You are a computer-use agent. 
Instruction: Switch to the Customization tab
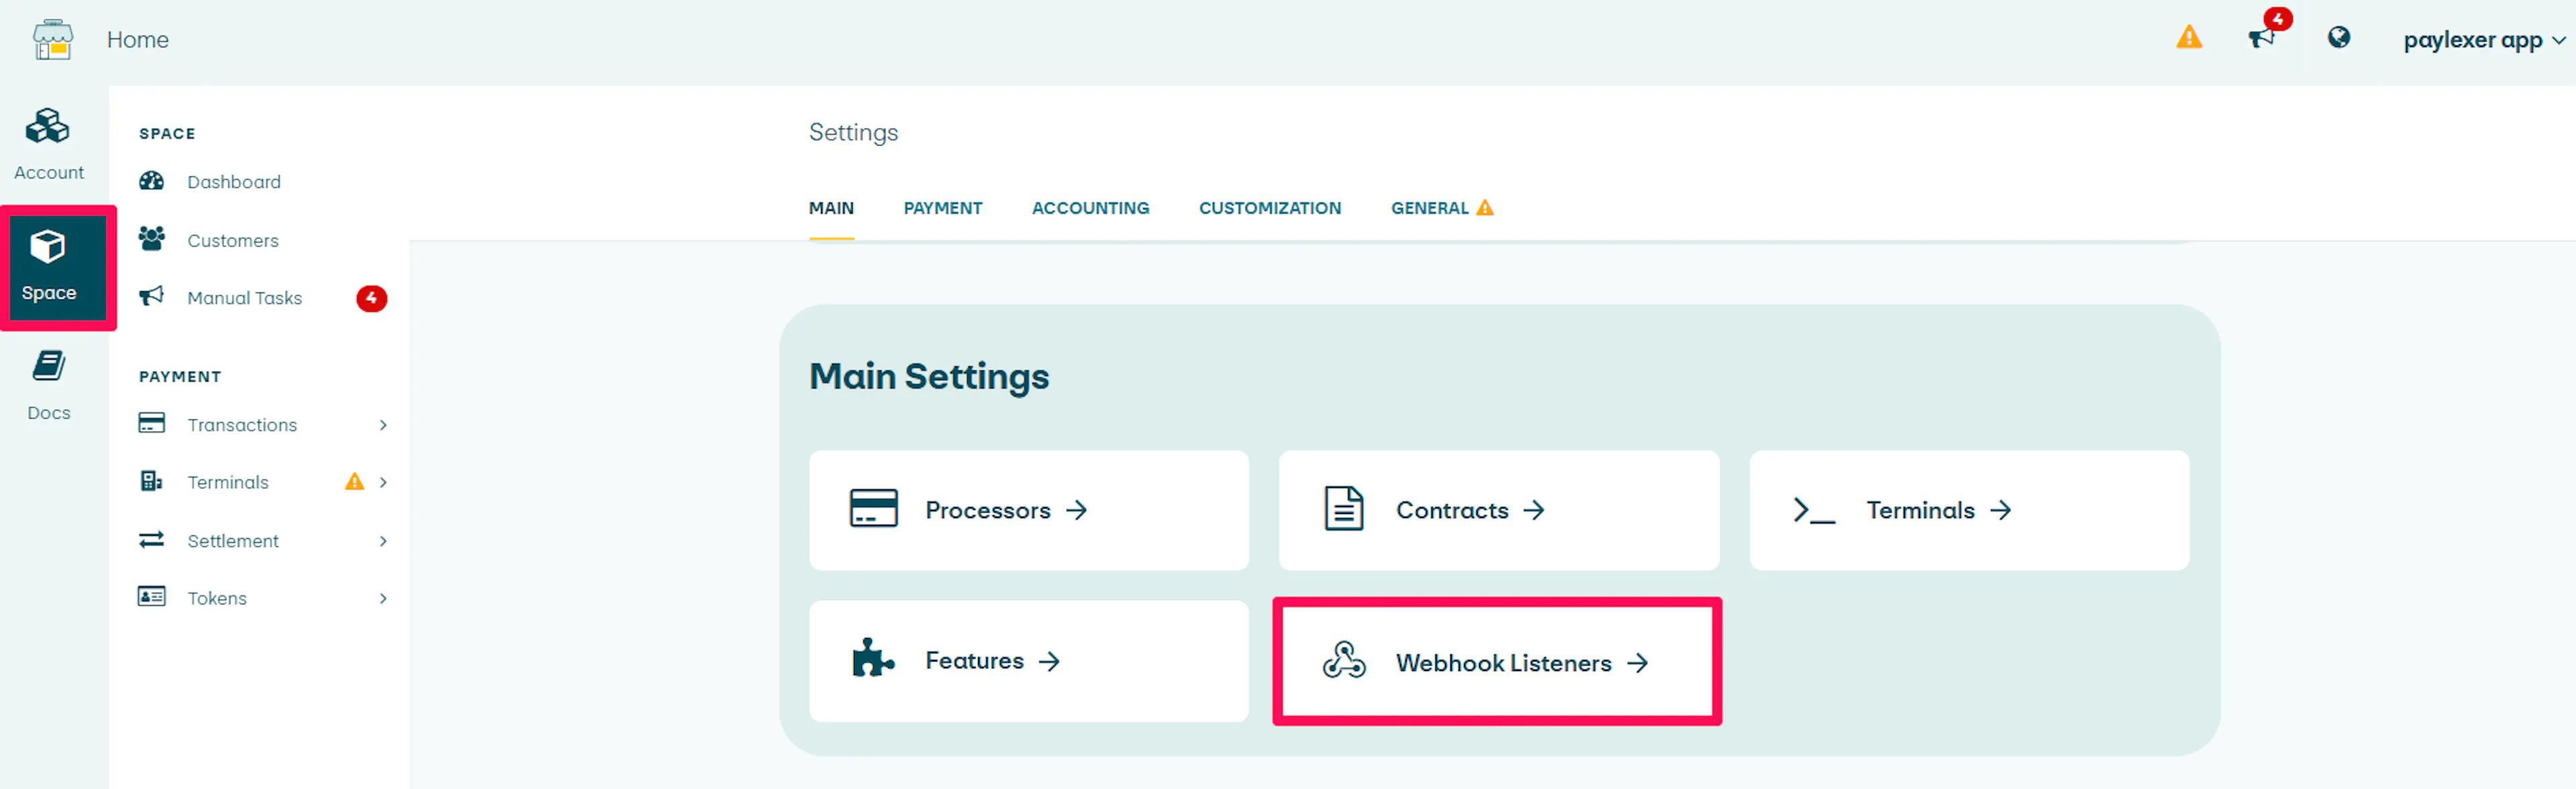(1269, 208)
